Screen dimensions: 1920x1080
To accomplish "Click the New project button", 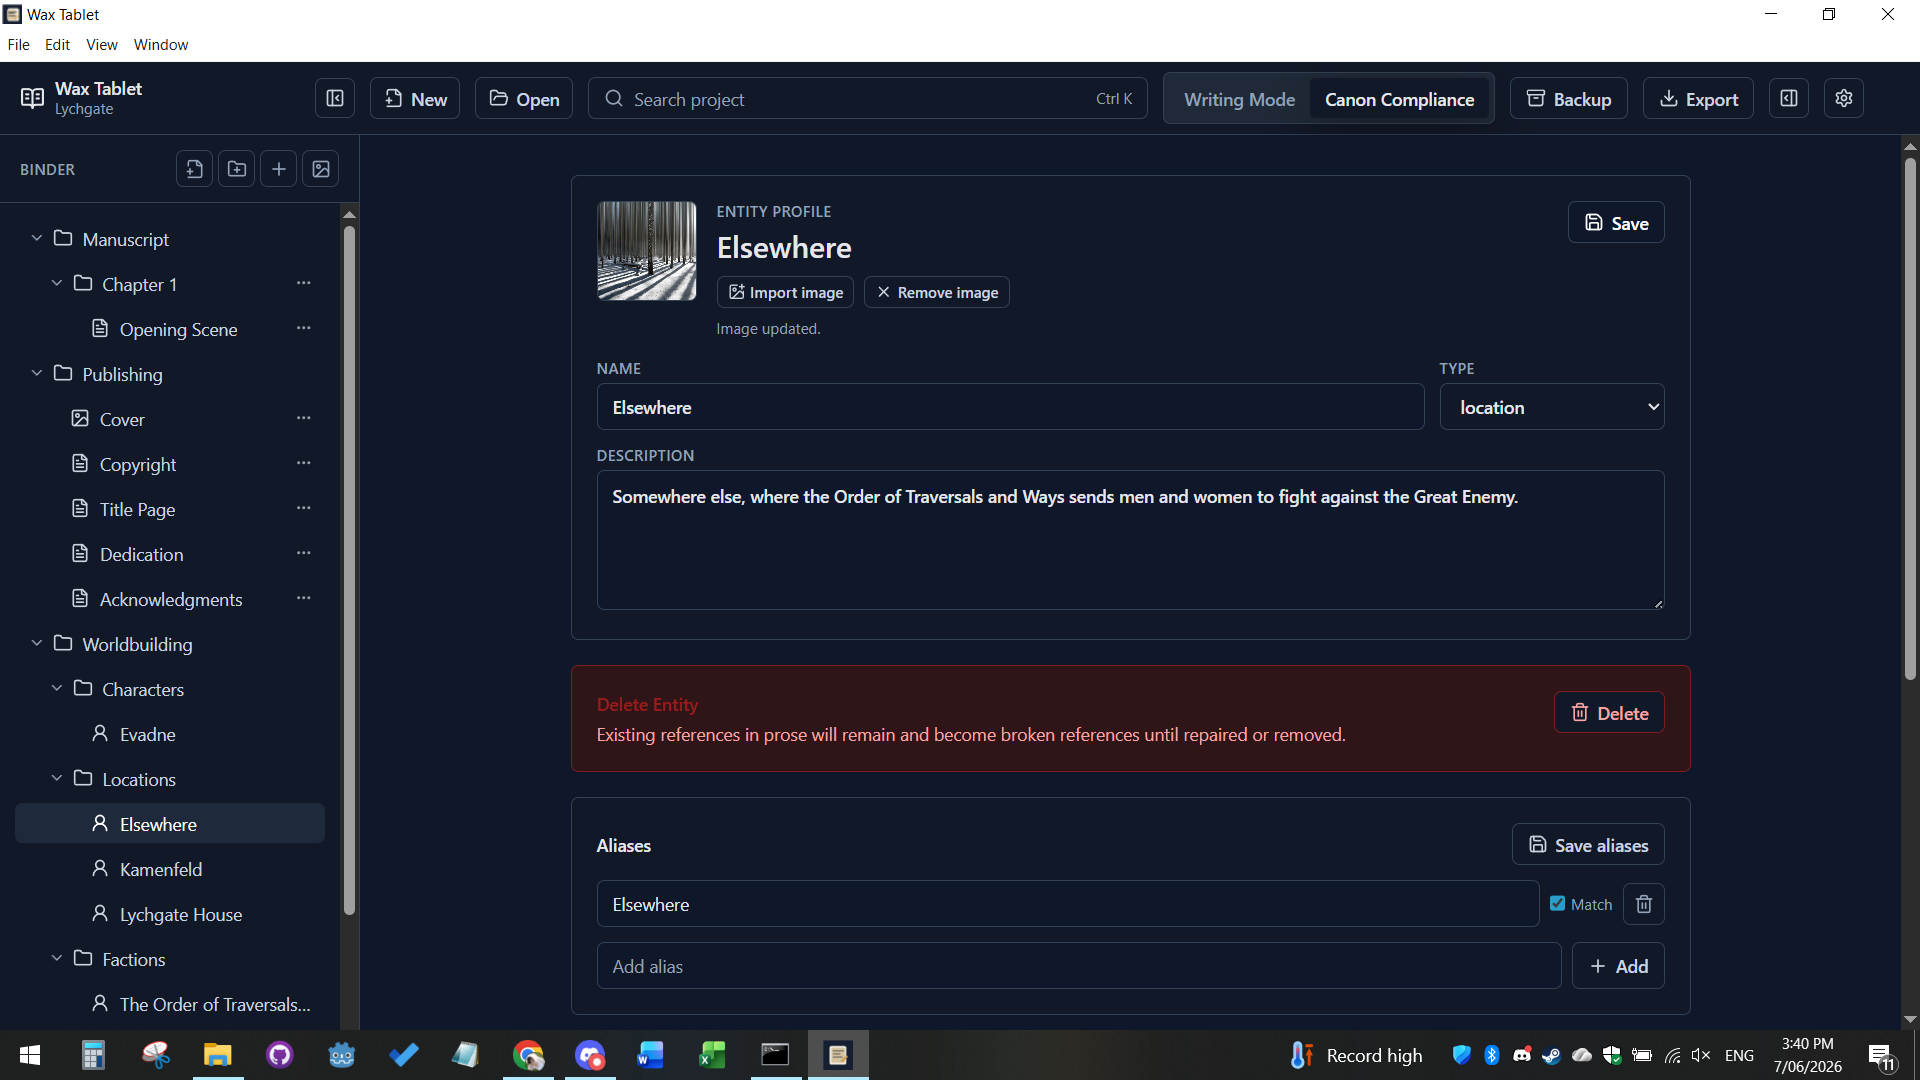I will [x=415, y=98].
